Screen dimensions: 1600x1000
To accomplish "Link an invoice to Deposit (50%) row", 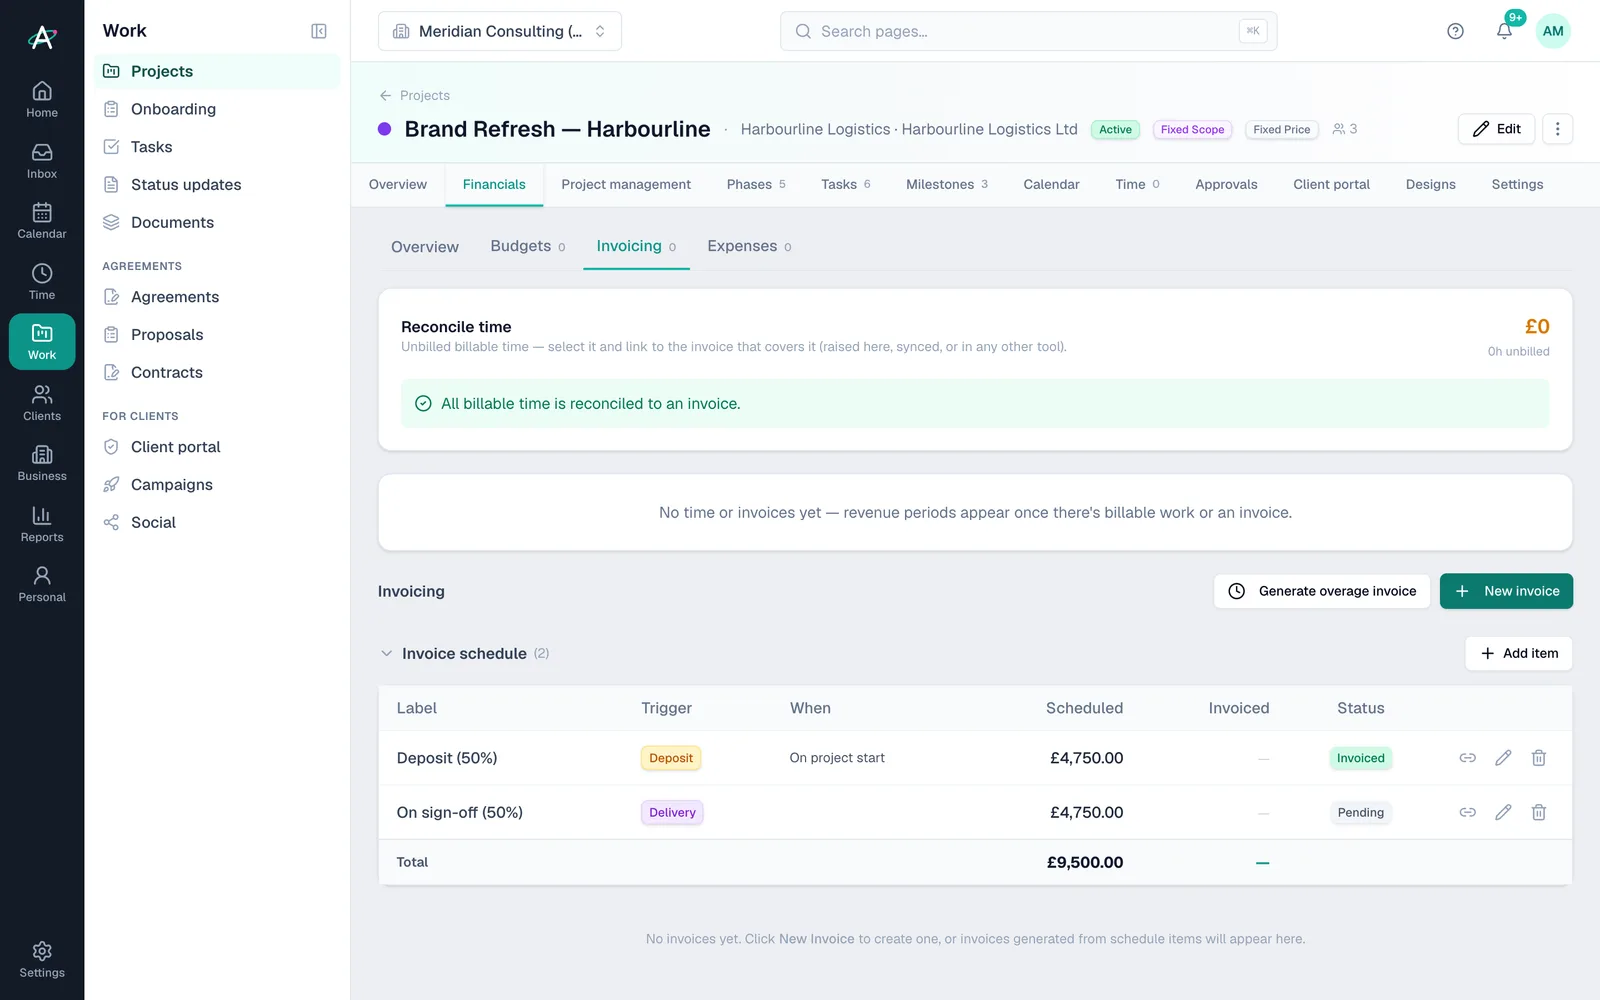I will click(1467, 758).
